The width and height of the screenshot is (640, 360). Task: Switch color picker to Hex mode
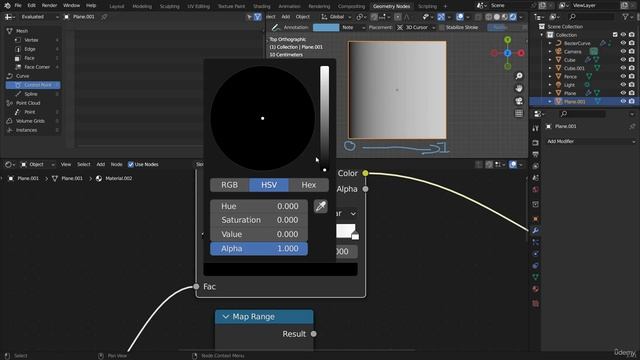[309, 185]
